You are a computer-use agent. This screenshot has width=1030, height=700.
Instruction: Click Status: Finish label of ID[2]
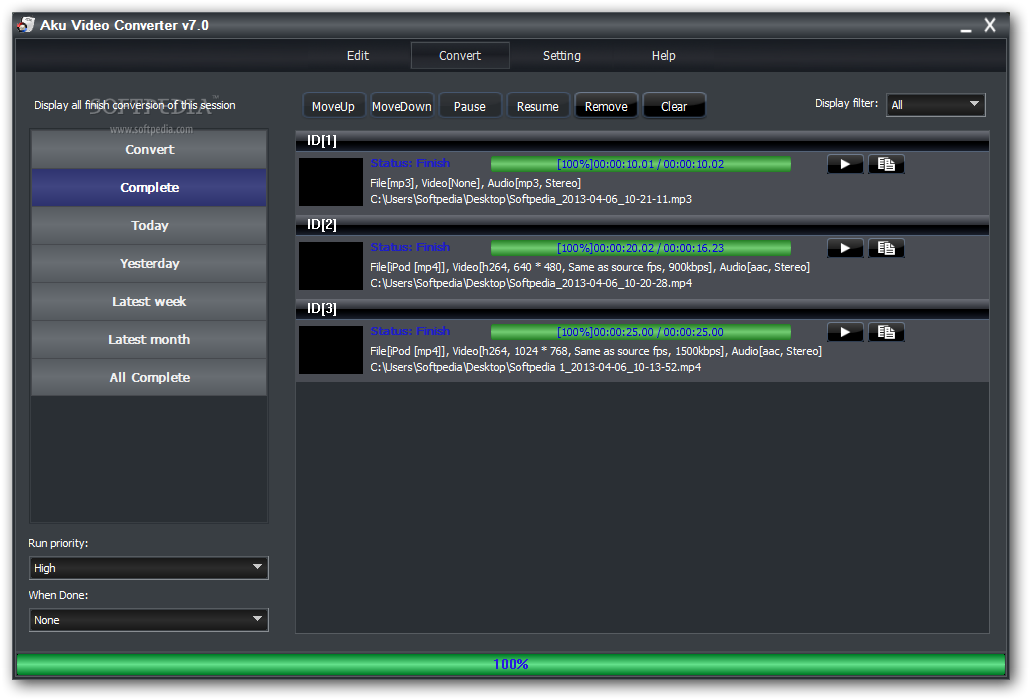[x=410, y=247]
